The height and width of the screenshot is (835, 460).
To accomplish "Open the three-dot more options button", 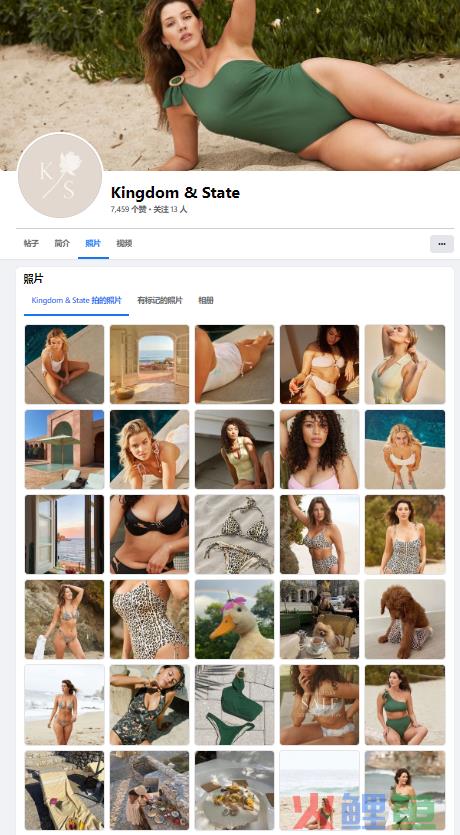I will (442, 244).
